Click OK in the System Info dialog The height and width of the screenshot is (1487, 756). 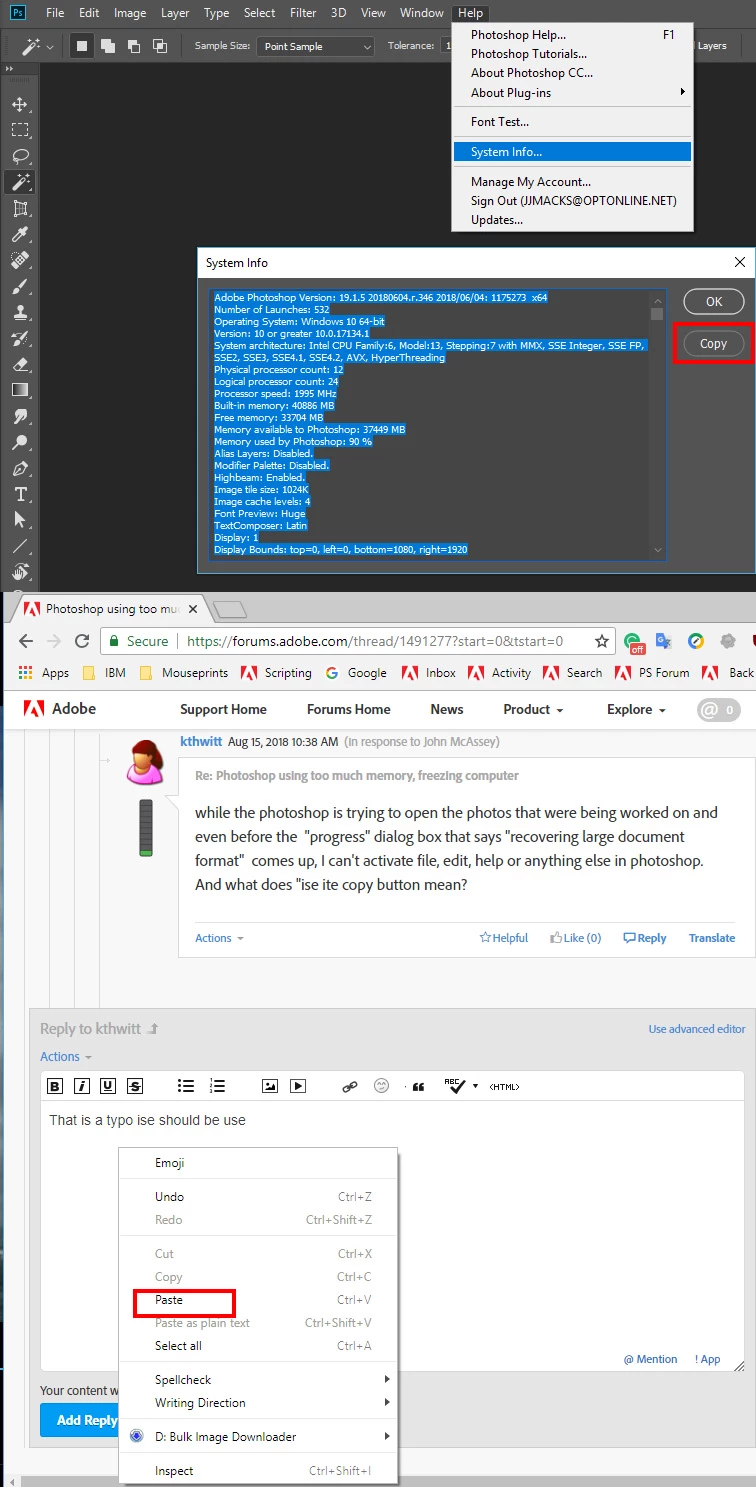coord(713,301)
